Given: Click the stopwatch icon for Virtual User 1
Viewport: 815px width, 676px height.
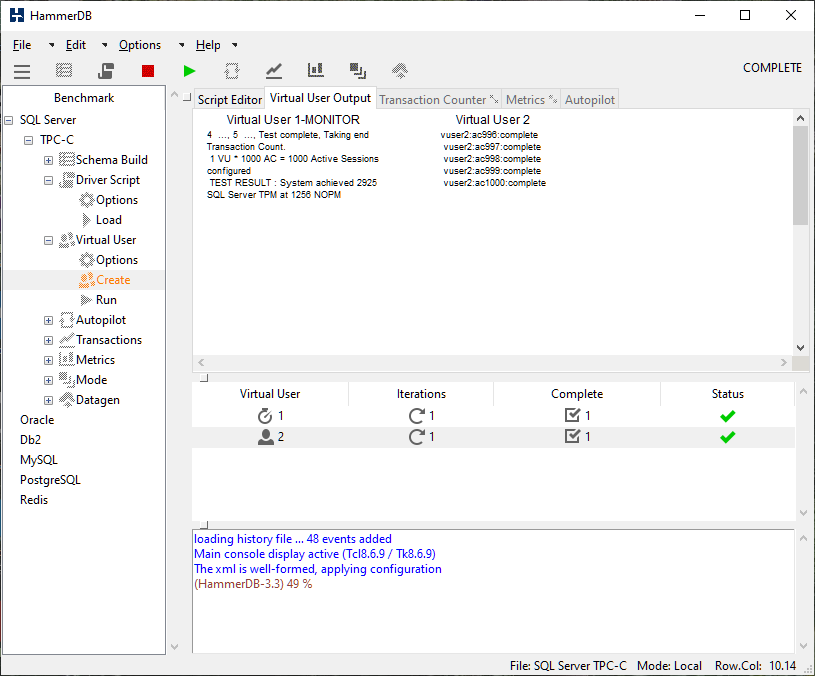Looking at the screenshot, I should 265,416.
